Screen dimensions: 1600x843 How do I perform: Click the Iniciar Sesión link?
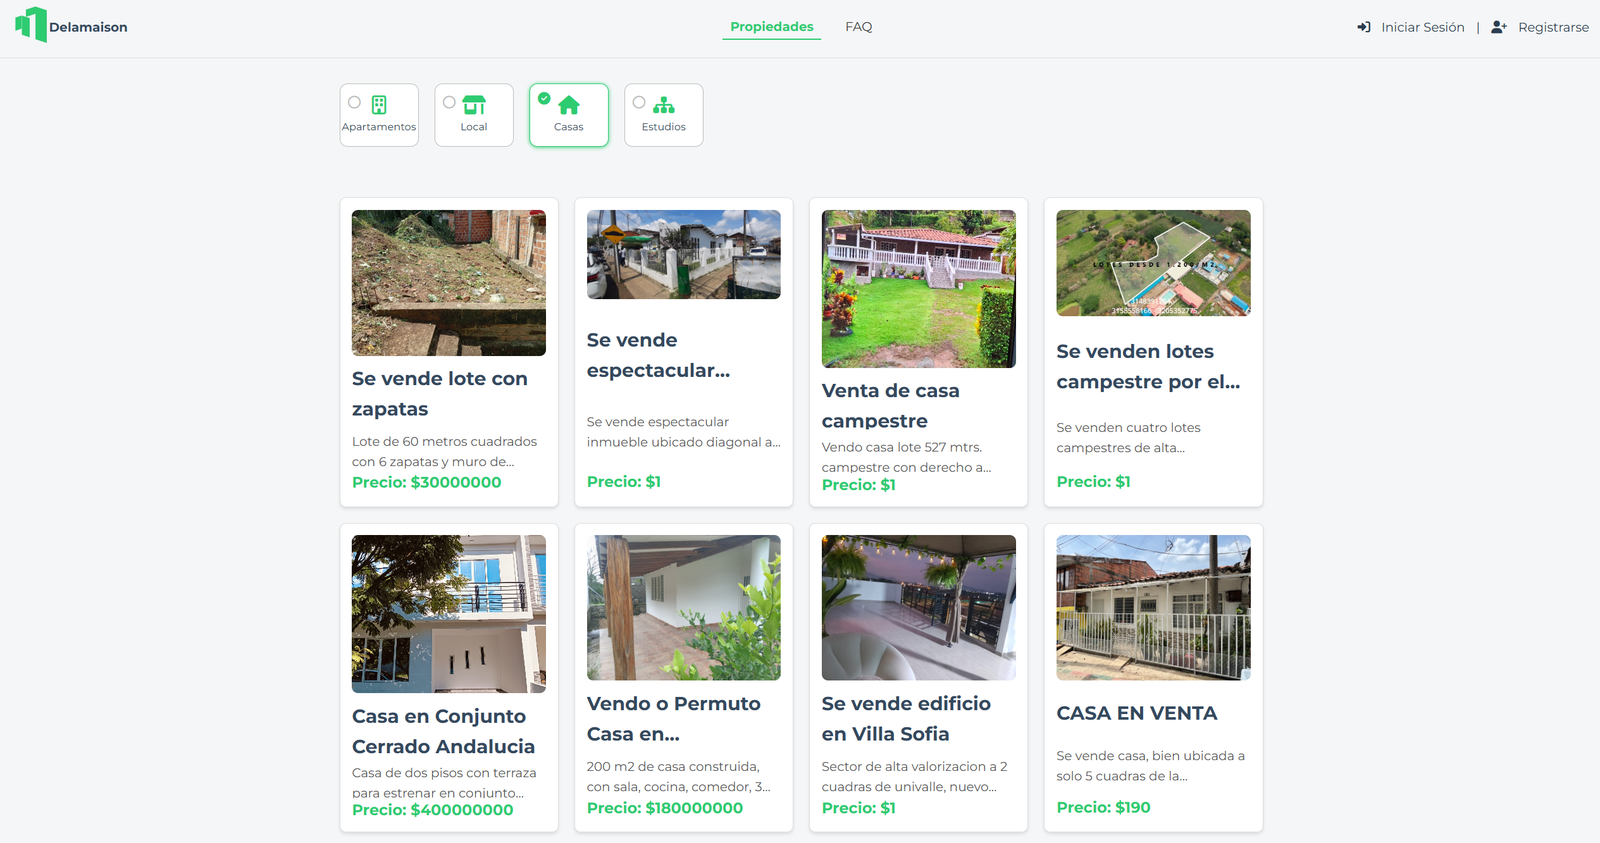(x=1423, y=27)
